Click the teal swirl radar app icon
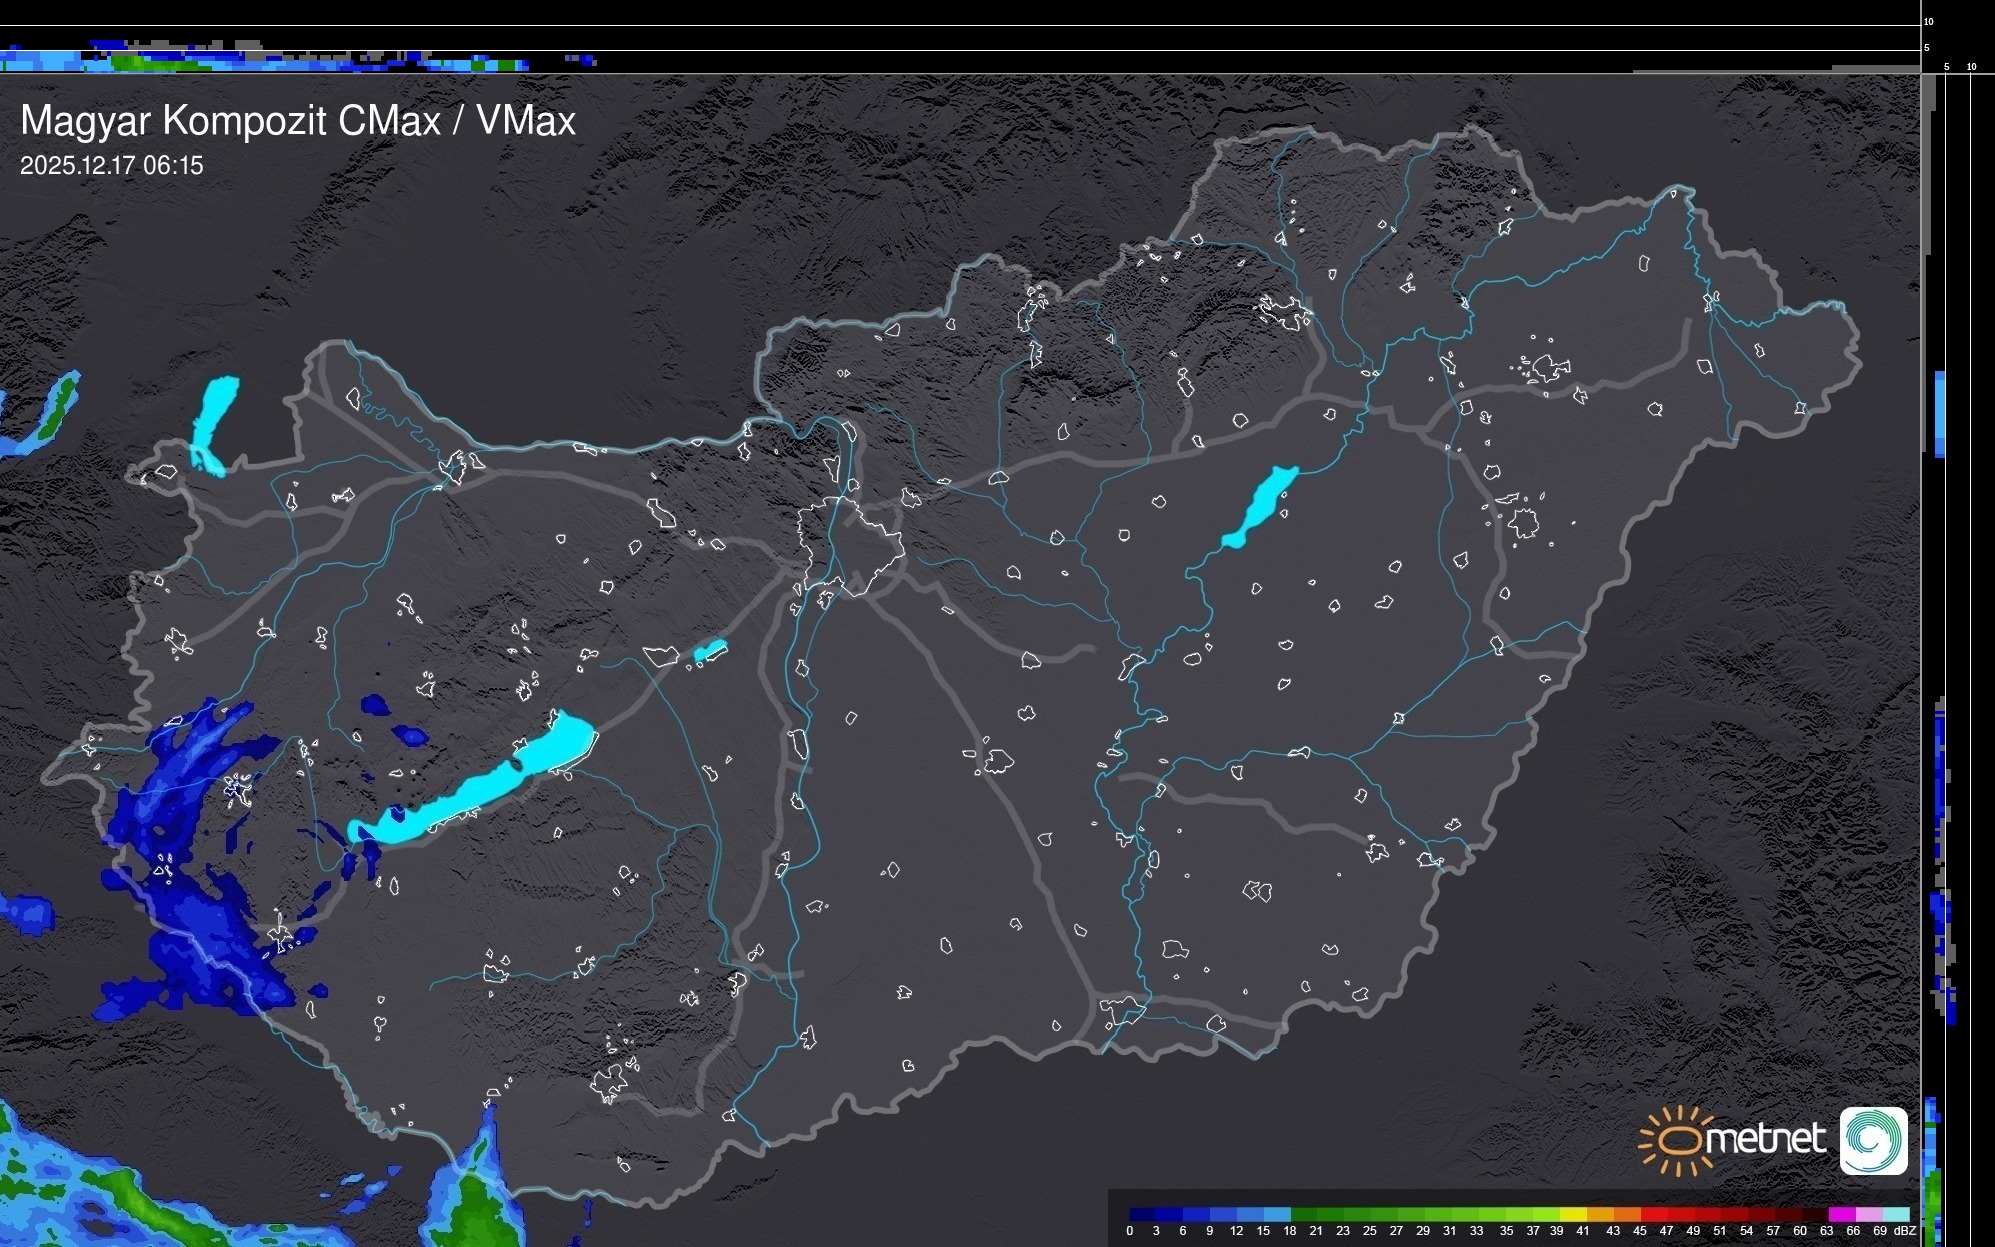The height and width of the screenshot is (1247, 1995). [x=1873, y=1141]
